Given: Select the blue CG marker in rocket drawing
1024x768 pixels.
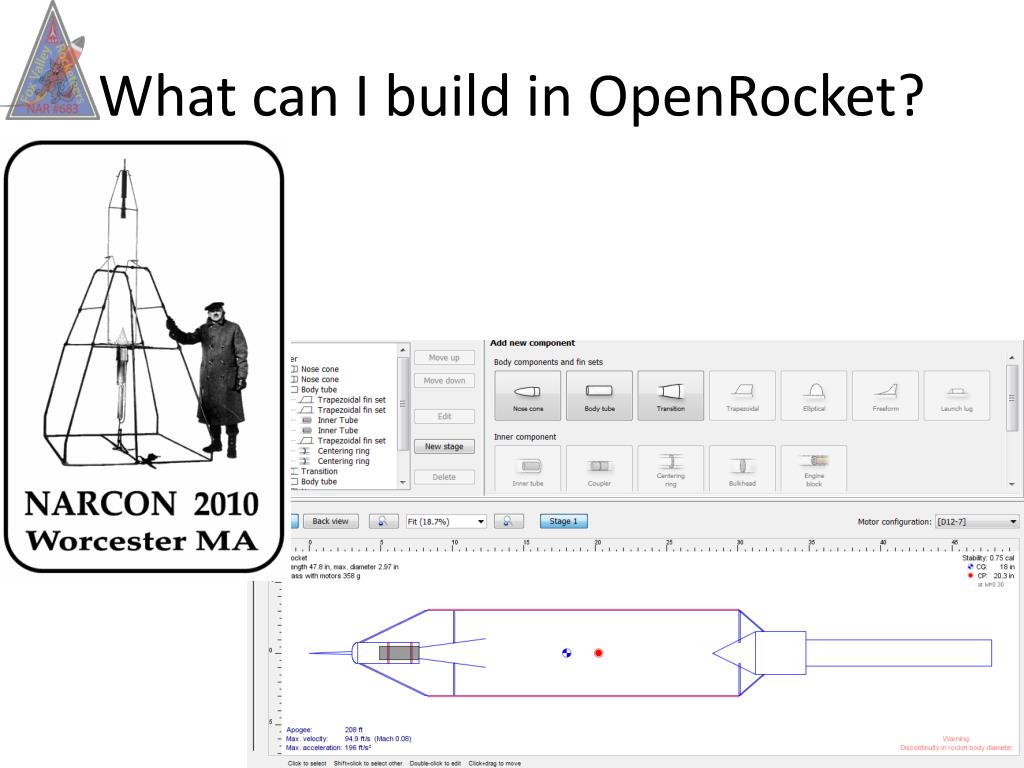Looking at the screenshot, I should point(566,652).
